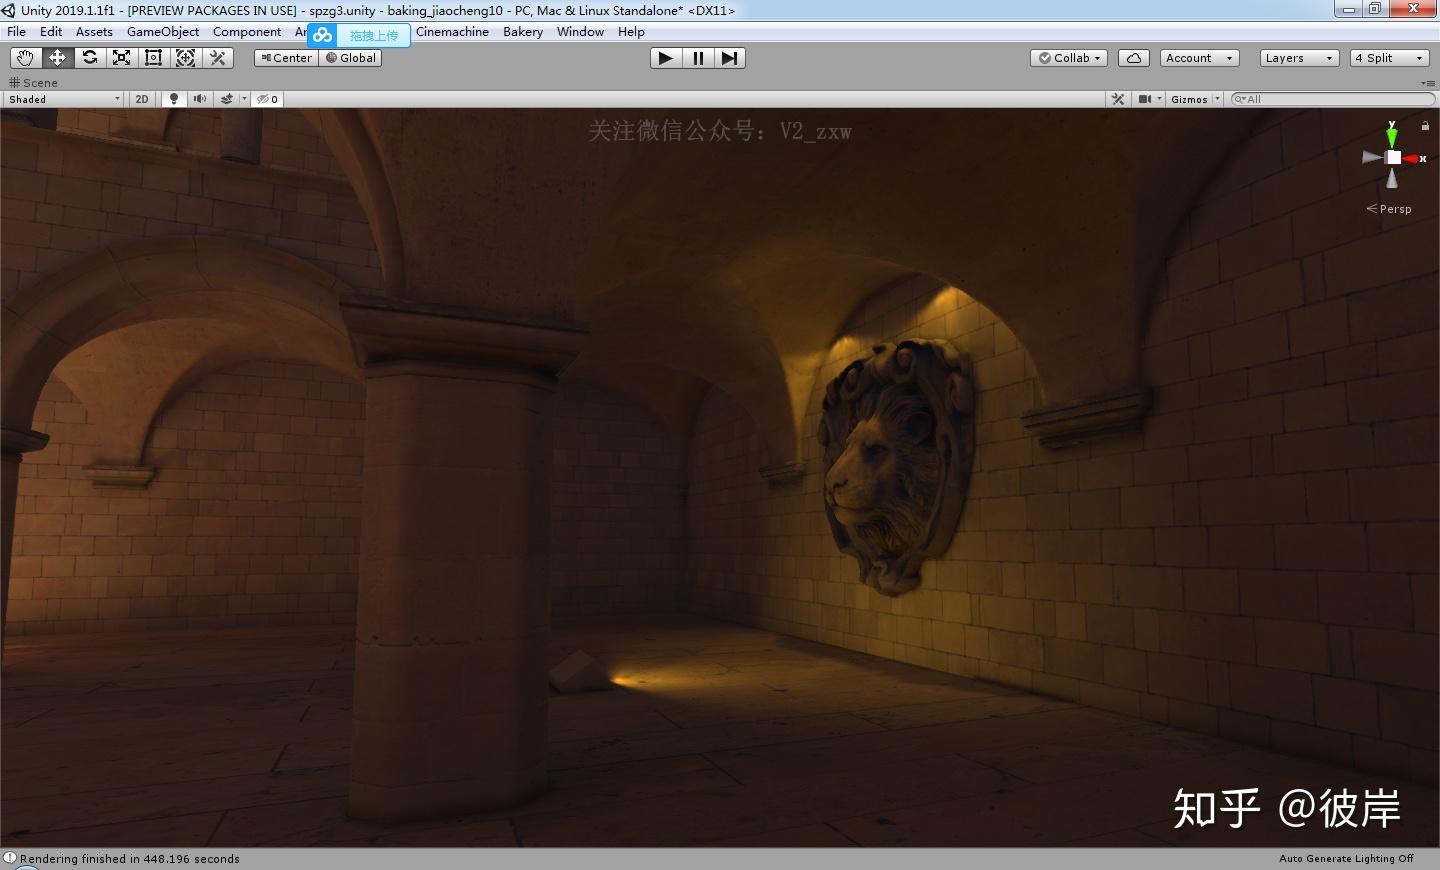Focus the scene search field
This screenshot has height=870, width=1440.
[x=1333, y=99]
